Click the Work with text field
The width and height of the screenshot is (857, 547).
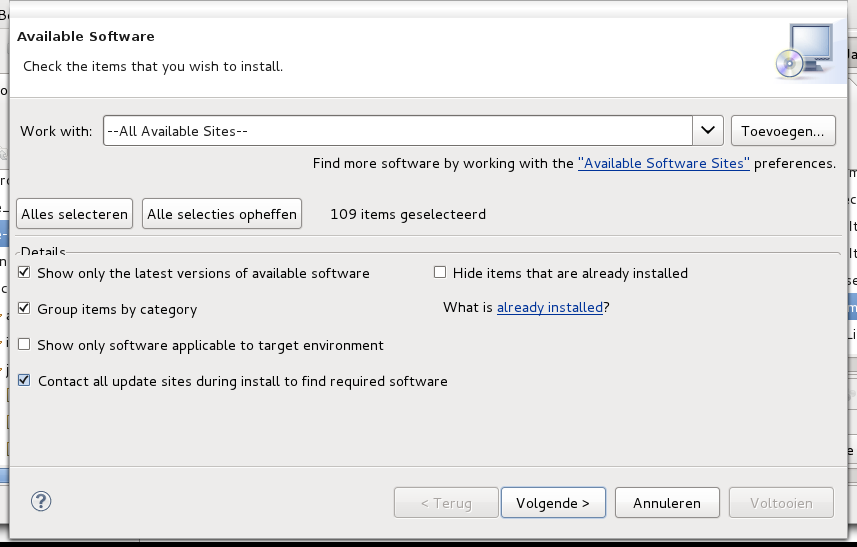[x=398, y=131]
